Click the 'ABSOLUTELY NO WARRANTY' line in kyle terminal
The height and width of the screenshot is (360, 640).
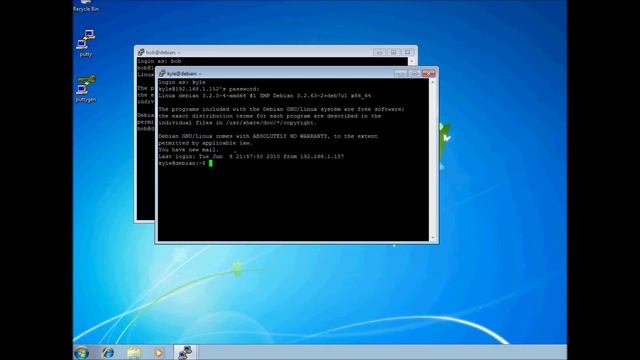[x=268, y=136]
